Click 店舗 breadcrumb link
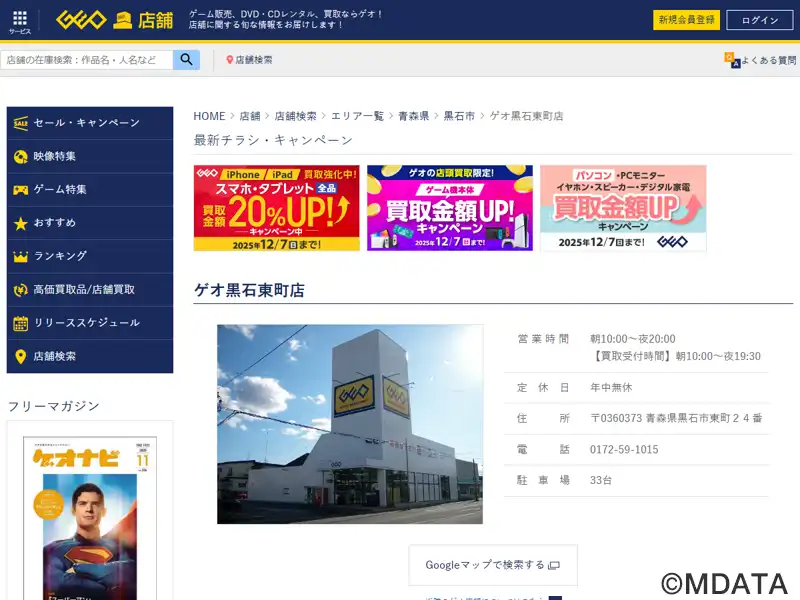The width and height of the screenshot is (800, 600). click(x=250, y=116)
